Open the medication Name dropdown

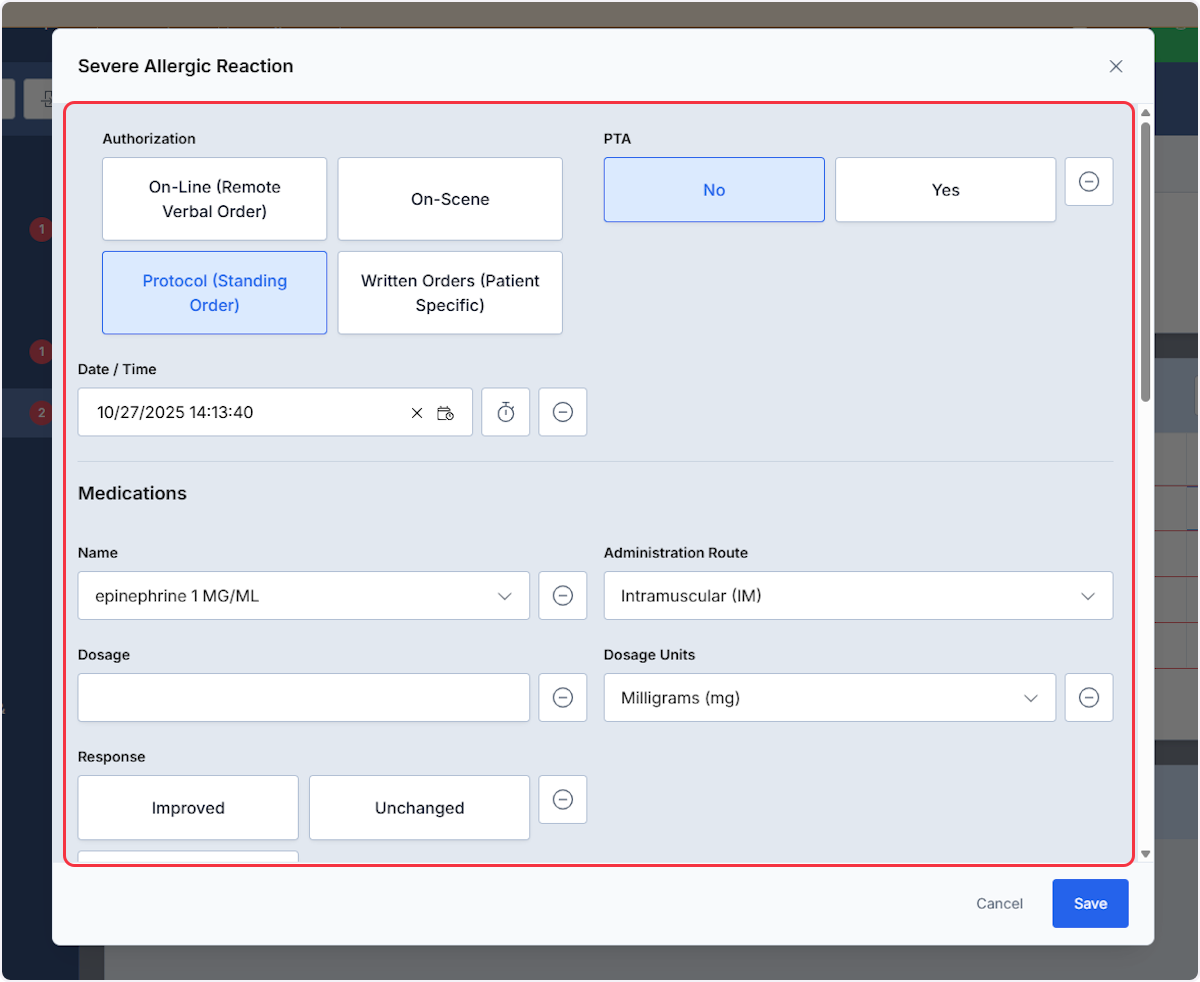click(x=304, y=596)
